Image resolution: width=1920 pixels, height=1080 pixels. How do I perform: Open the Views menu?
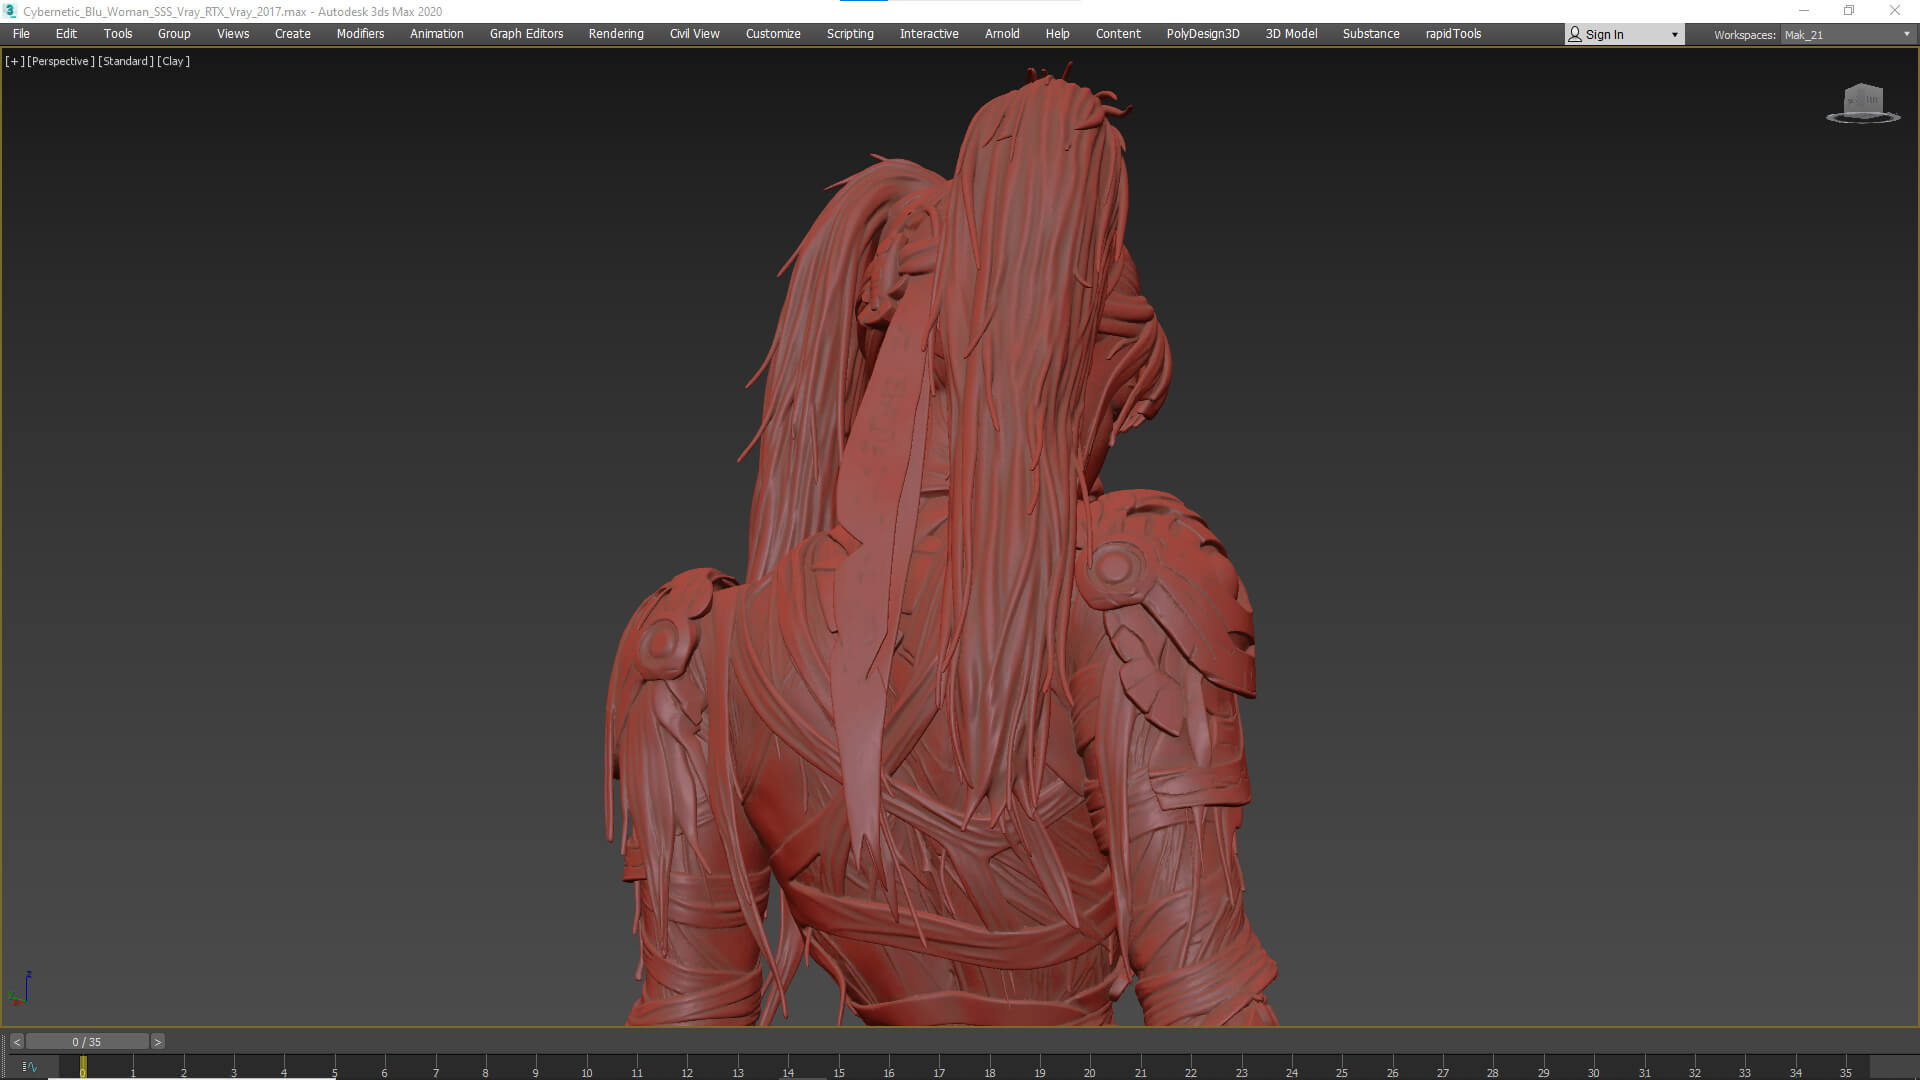233,34
